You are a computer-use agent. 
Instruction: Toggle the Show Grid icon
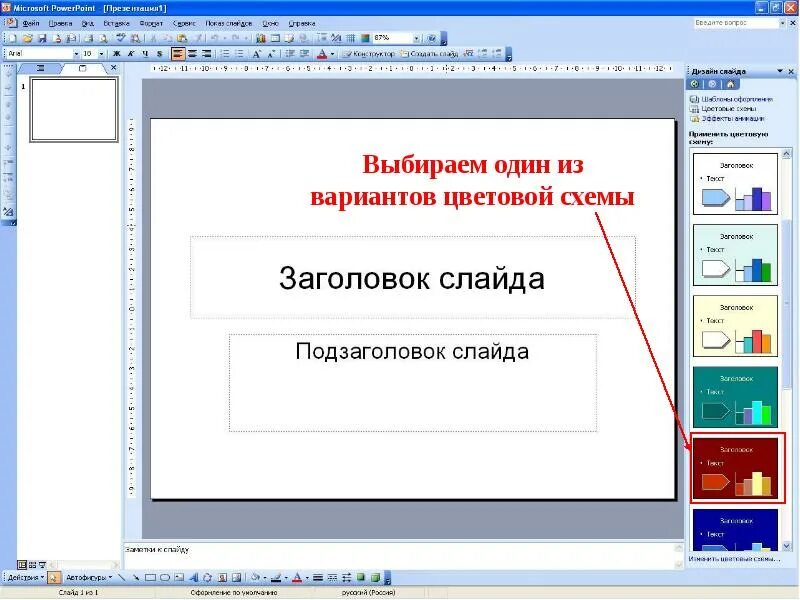coord(351,38)
